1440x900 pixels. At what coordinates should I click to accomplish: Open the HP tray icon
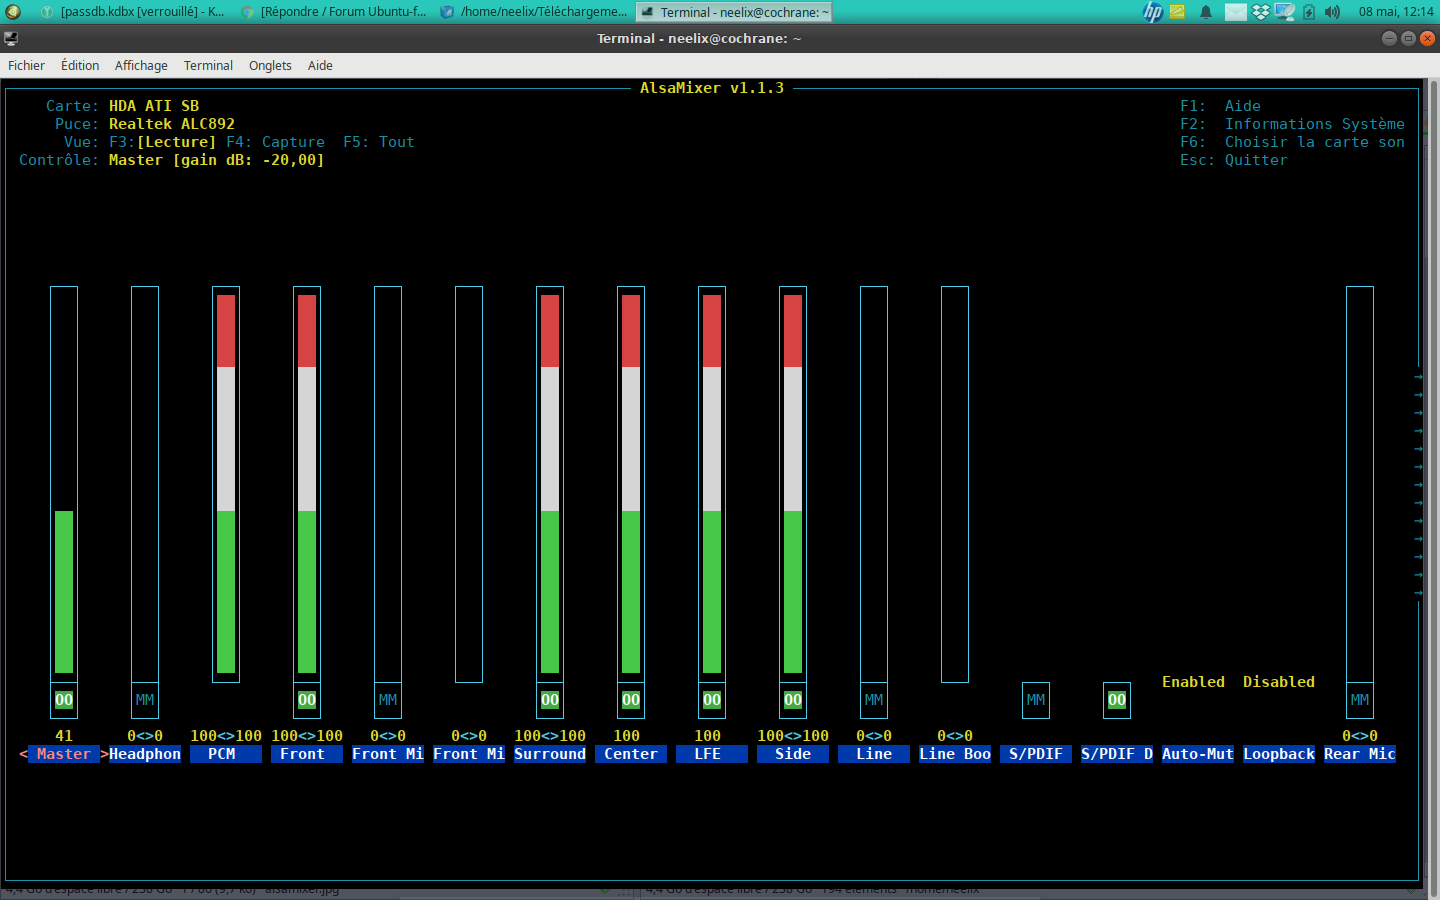tap(1153, 12)
